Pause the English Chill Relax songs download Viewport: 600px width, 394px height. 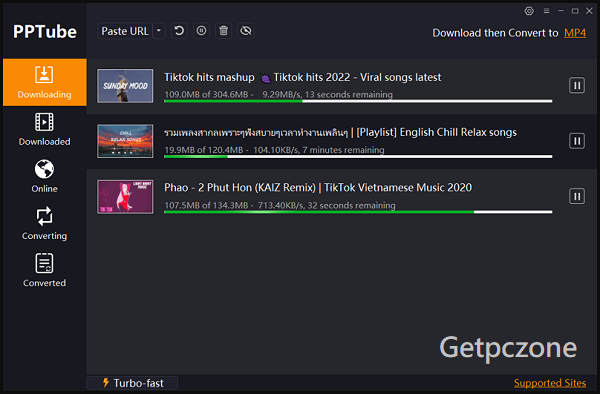577,141
